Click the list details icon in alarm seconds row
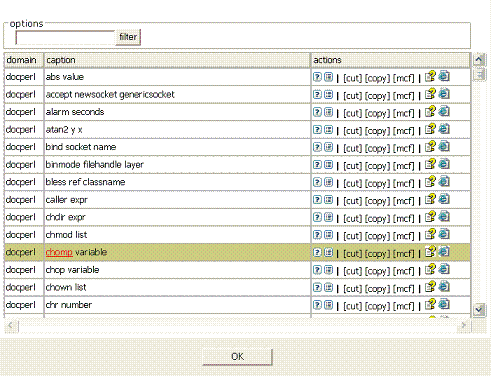This screenshot has height=376, width=491. click(x=328, y=112)
